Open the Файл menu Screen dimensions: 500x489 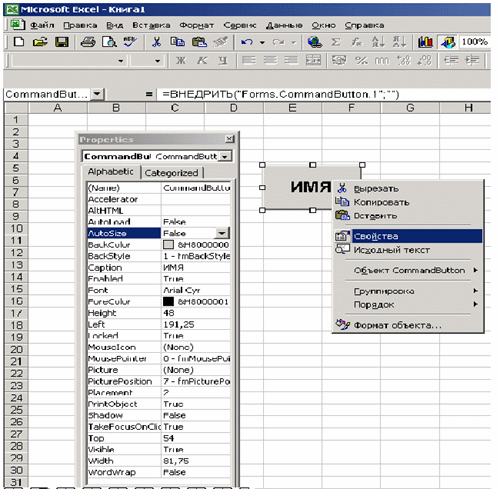42,25
